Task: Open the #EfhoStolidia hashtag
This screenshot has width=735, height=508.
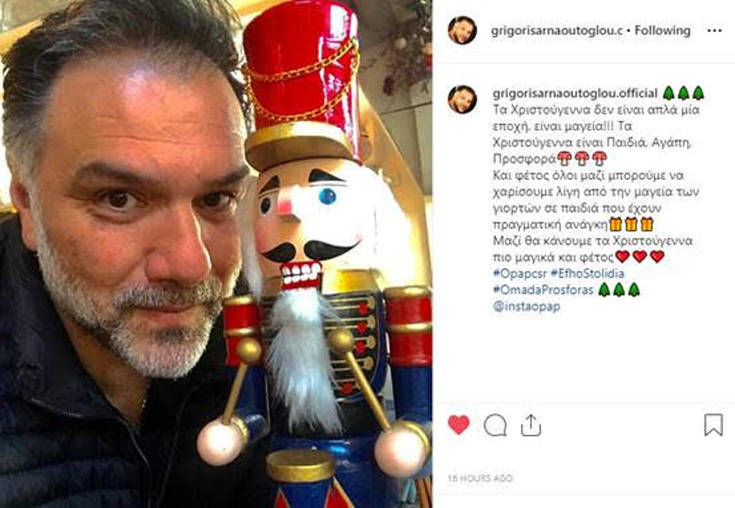Action: coord(587,273)
